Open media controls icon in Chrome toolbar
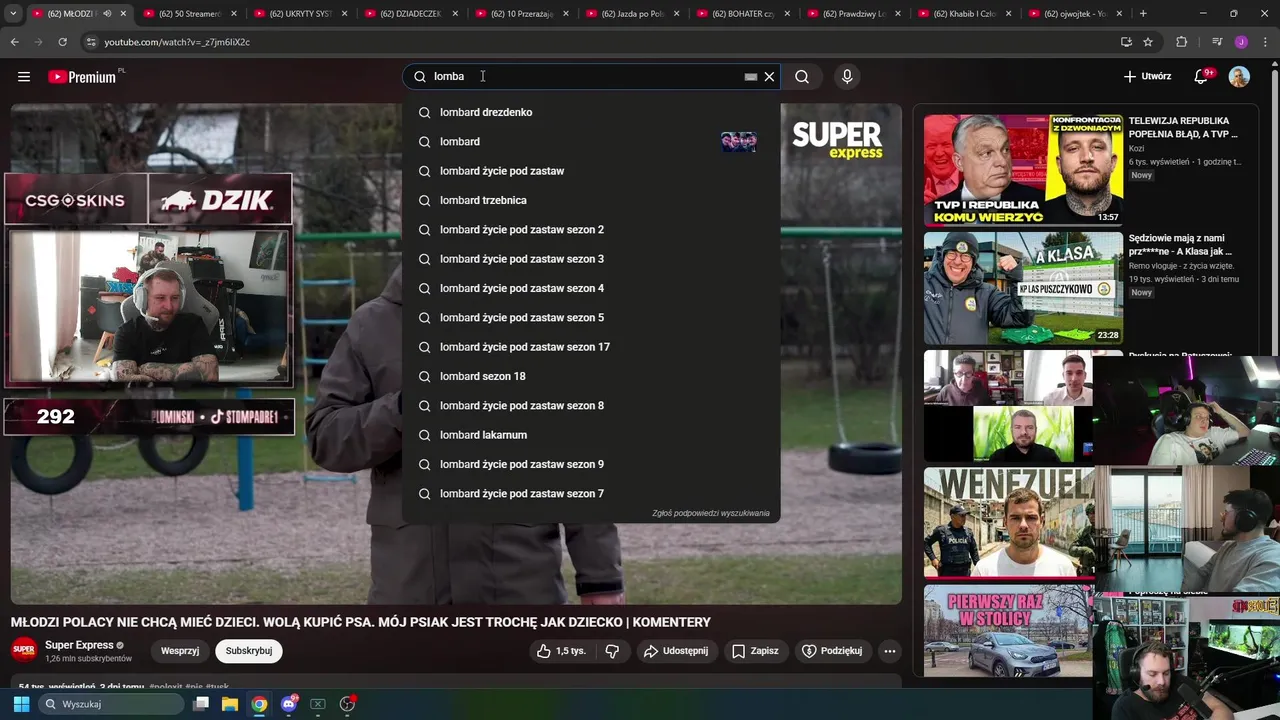The height and width of the screenshot is (720, 1280). 1216,42
